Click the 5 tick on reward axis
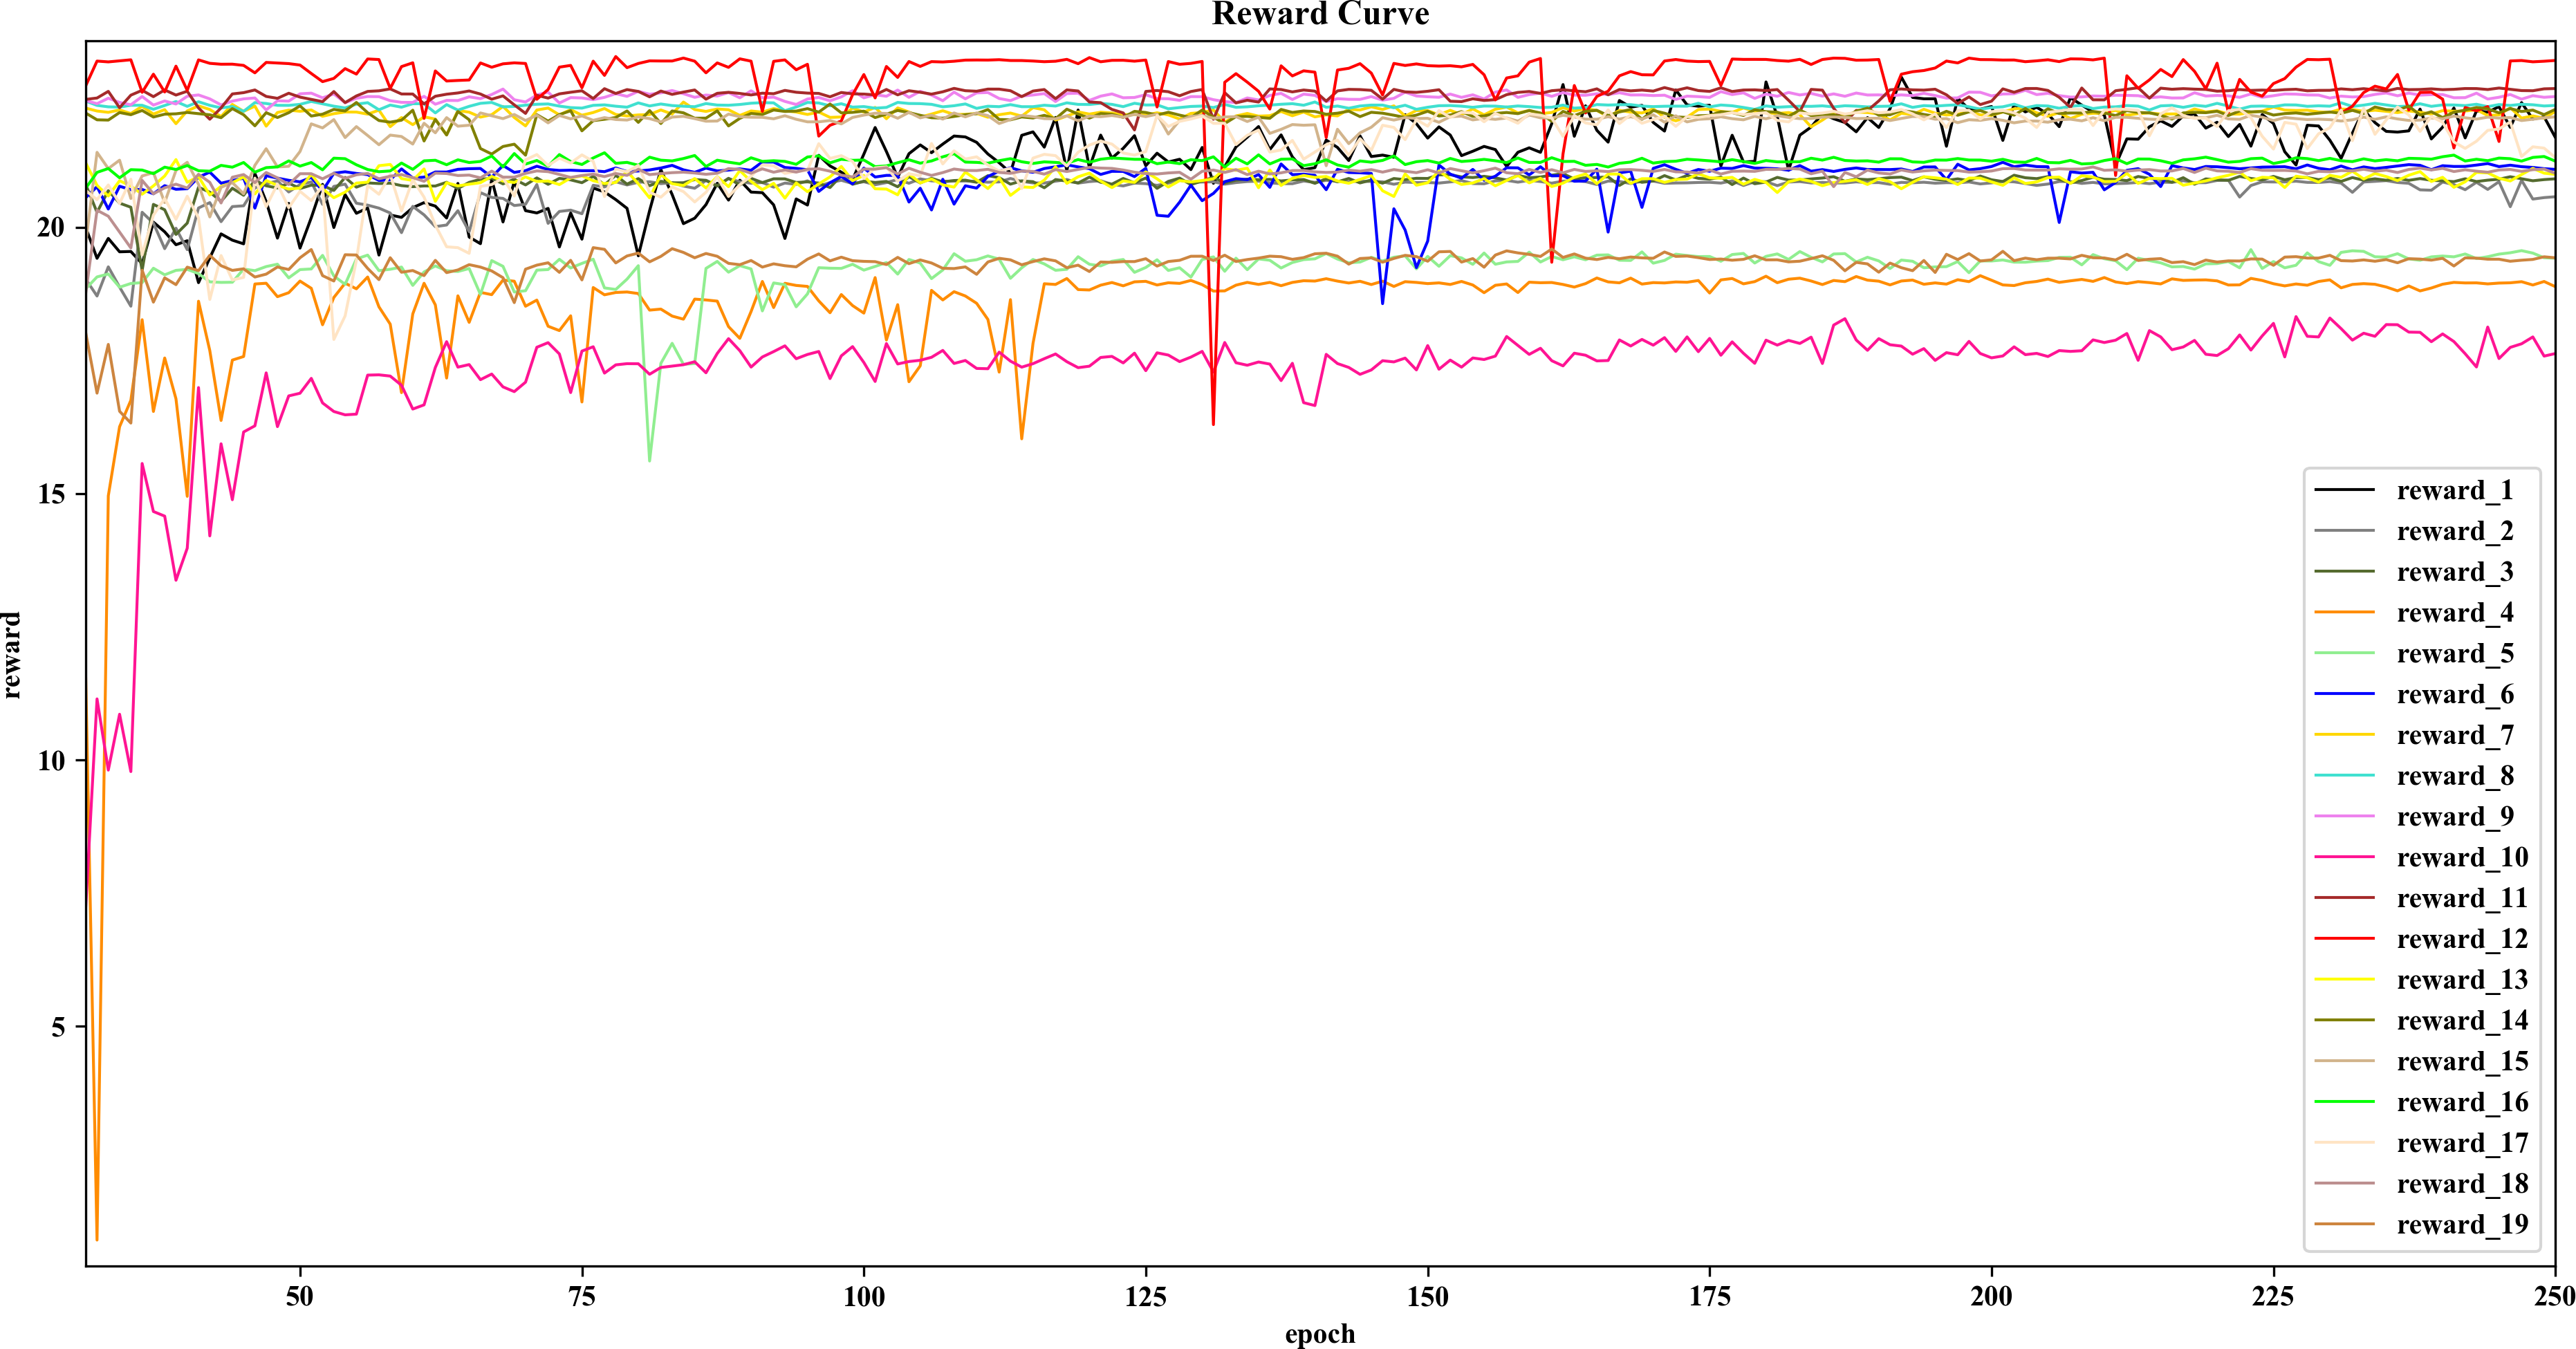This screenshot has height=1349, width=2576. [58, 1028]
